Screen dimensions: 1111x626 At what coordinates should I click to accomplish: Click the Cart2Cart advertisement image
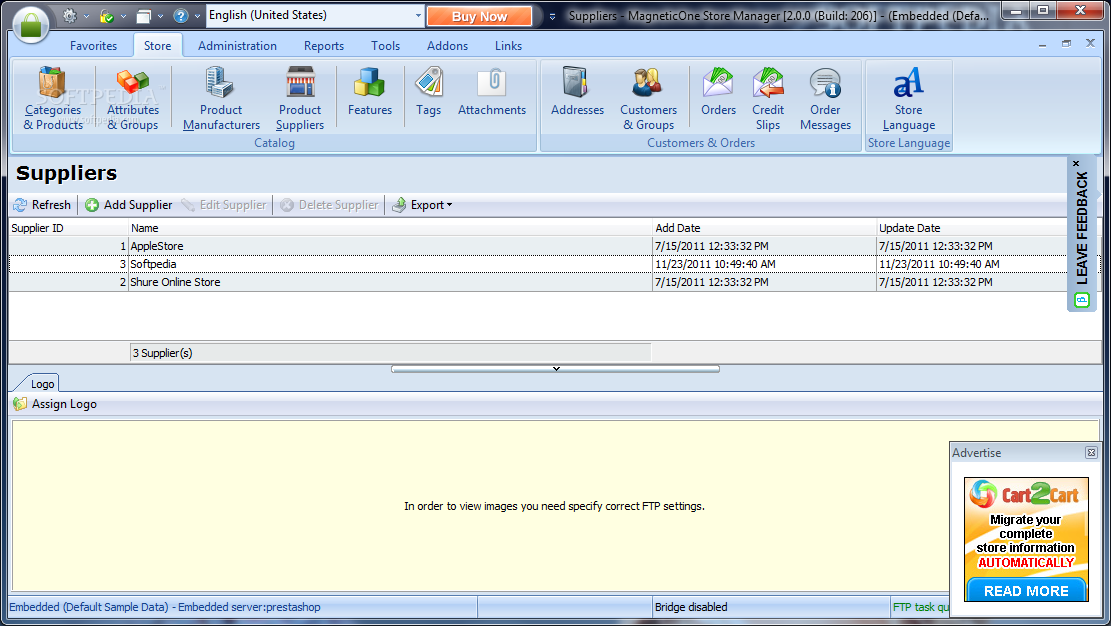[1026, 539]
